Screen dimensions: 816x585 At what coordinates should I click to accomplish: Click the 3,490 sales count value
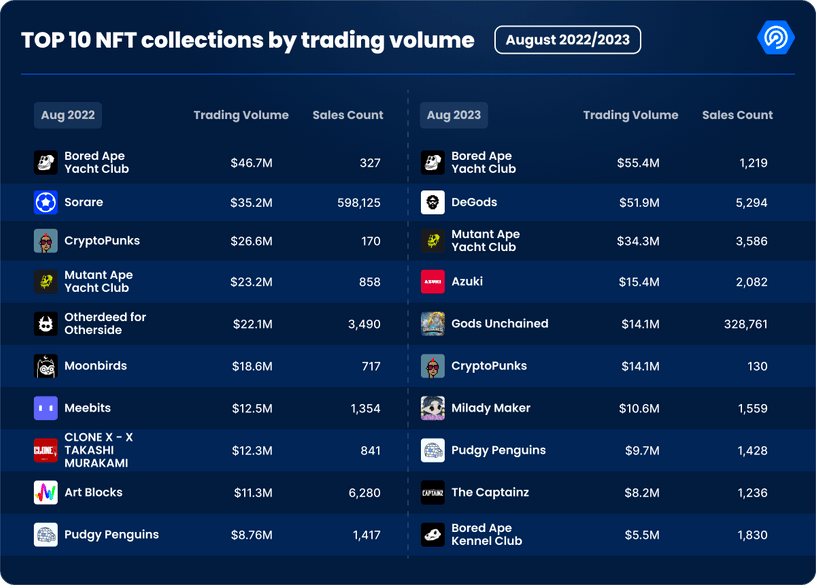[364, 324]
